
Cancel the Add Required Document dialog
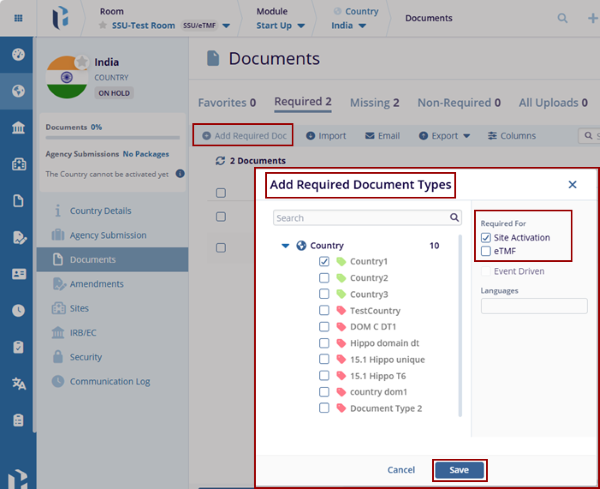point(400,469)
